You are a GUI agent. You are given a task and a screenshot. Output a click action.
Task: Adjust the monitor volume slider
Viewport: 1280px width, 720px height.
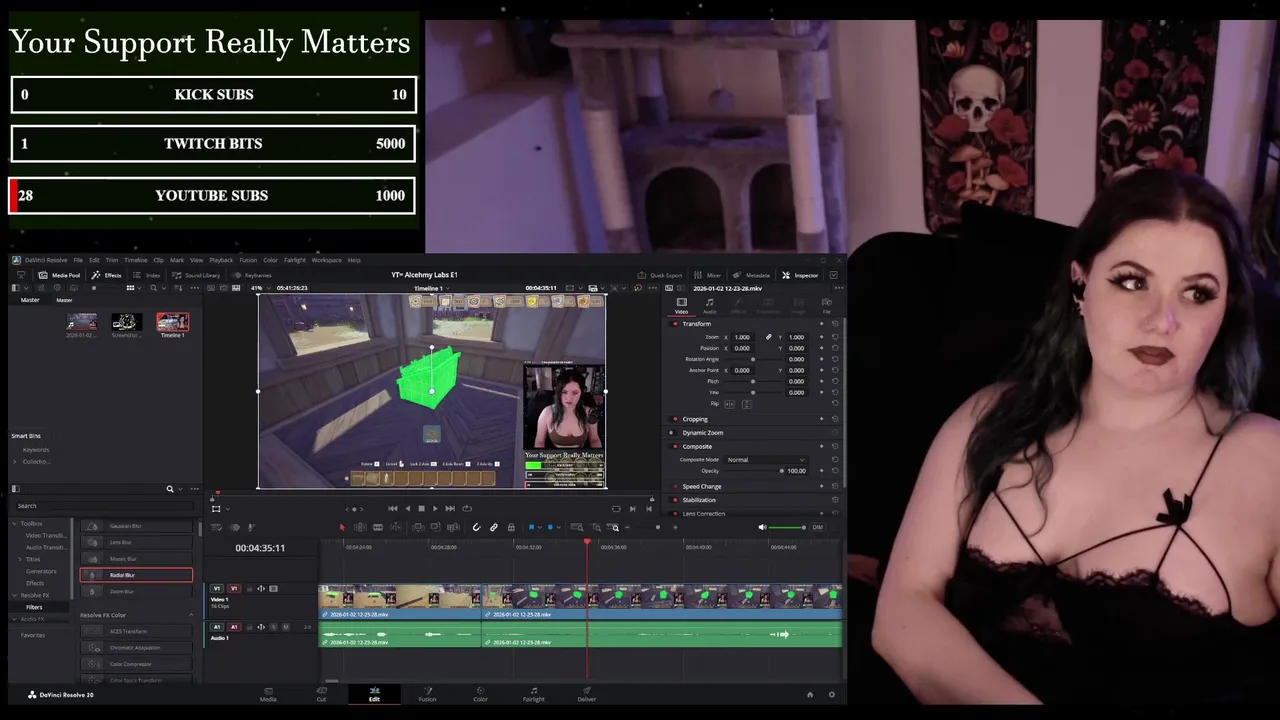click(x=788, y=527)
